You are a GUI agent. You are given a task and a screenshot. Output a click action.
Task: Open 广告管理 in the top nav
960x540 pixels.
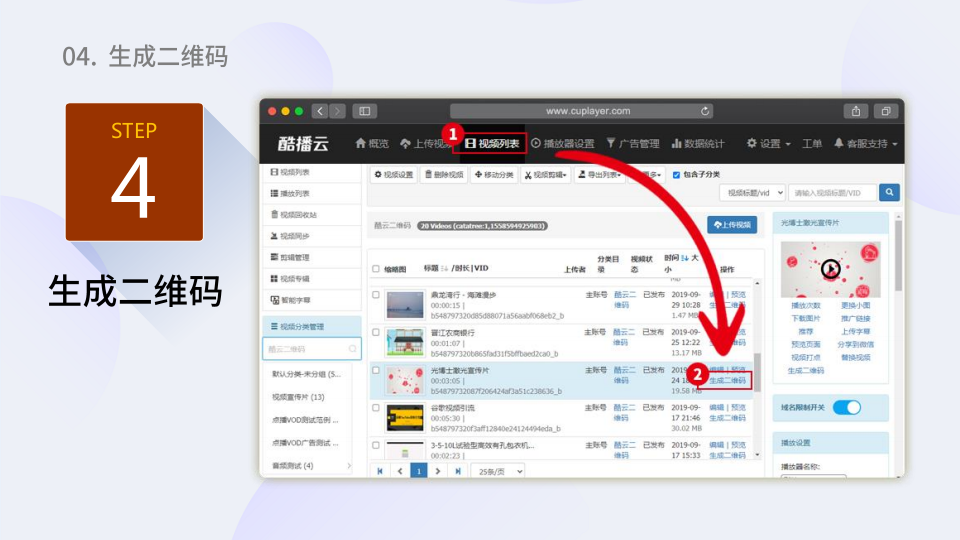(632, 143)
